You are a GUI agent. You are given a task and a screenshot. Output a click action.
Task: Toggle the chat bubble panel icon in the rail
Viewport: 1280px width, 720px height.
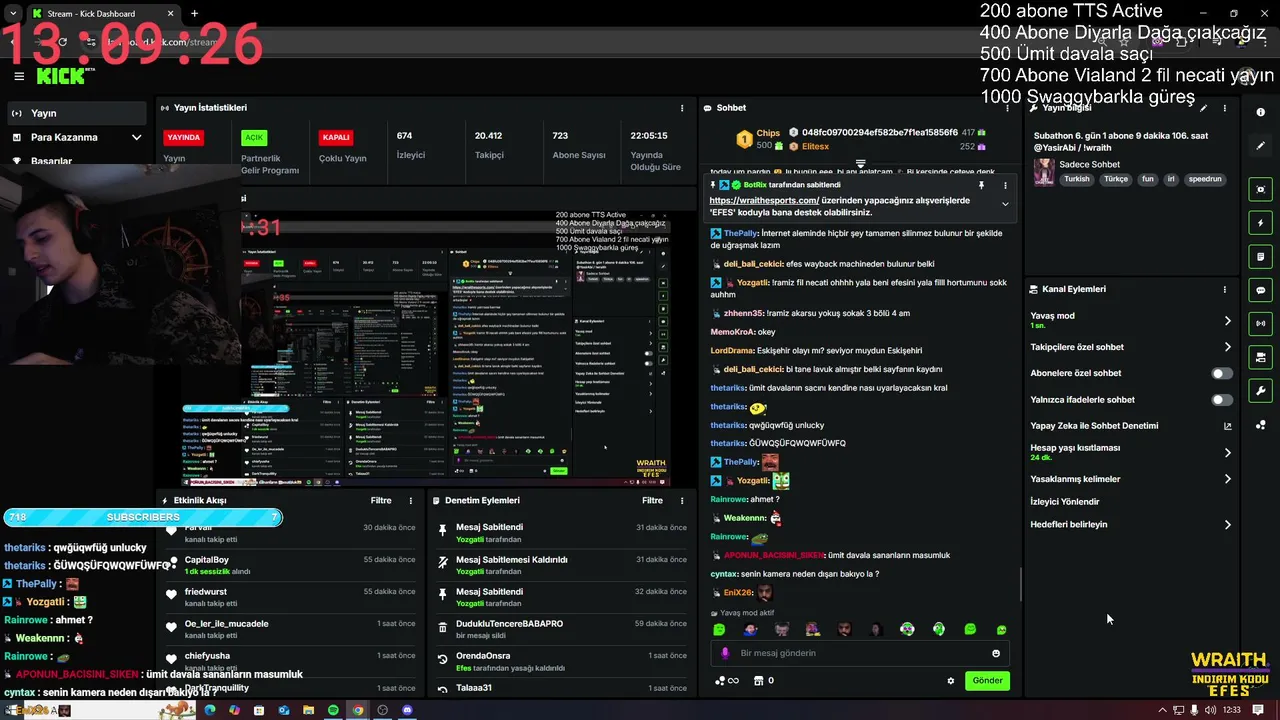[1261, 290]
